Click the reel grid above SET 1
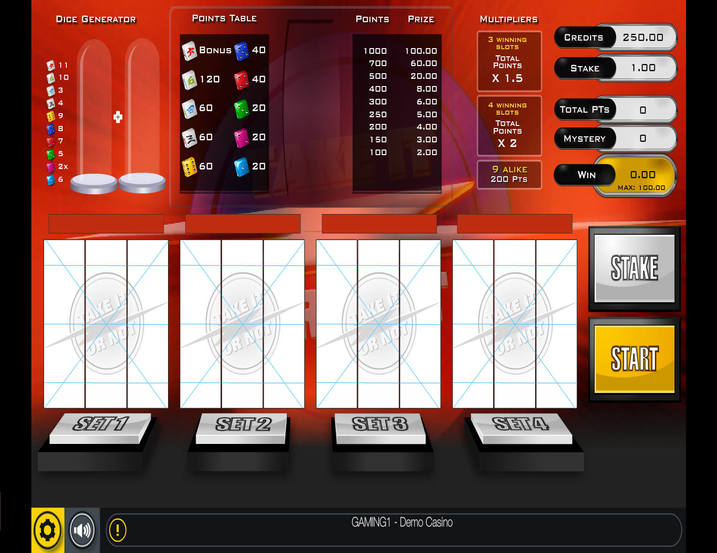 click(106, 324)
